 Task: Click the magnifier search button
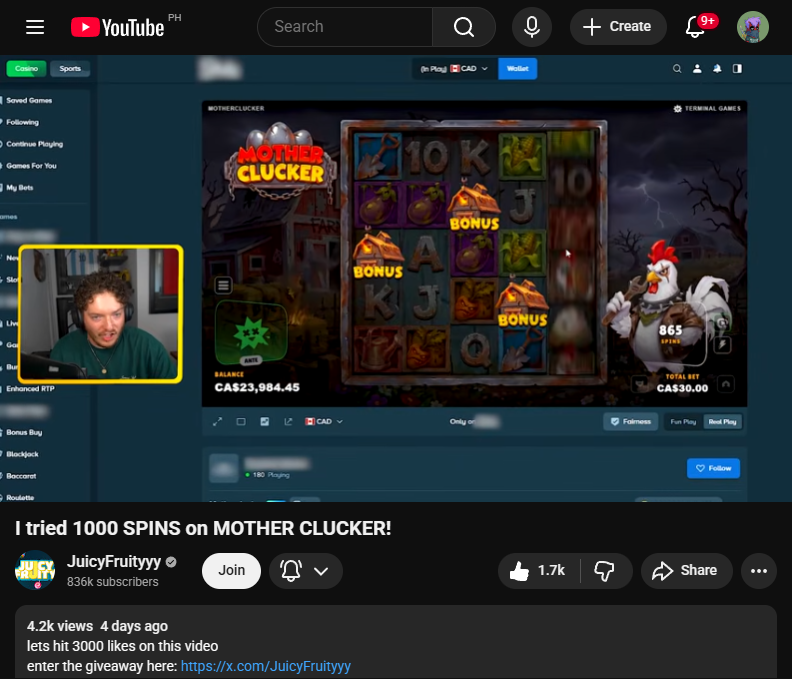pyautogui.click(x=464, y=27)
